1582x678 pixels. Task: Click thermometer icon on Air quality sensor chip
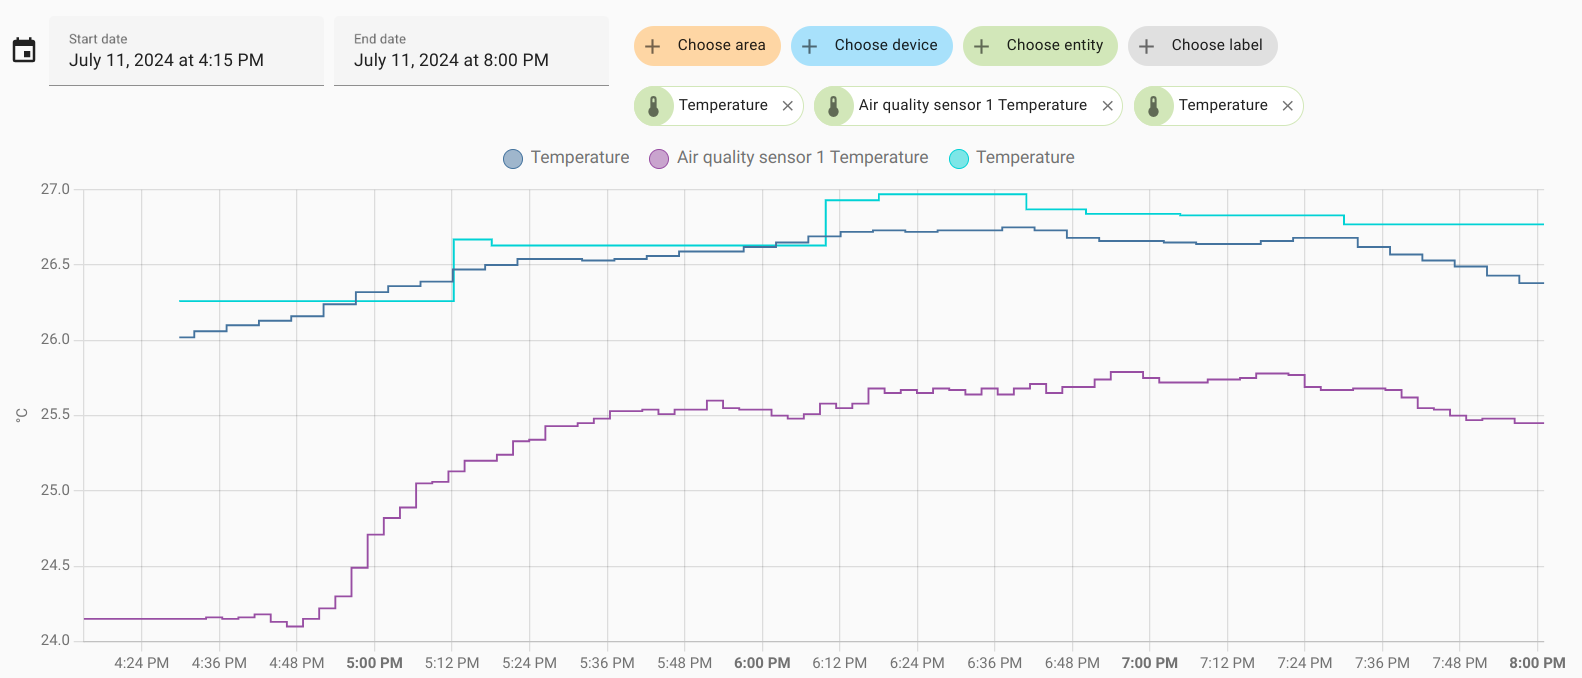click(834, 106)
